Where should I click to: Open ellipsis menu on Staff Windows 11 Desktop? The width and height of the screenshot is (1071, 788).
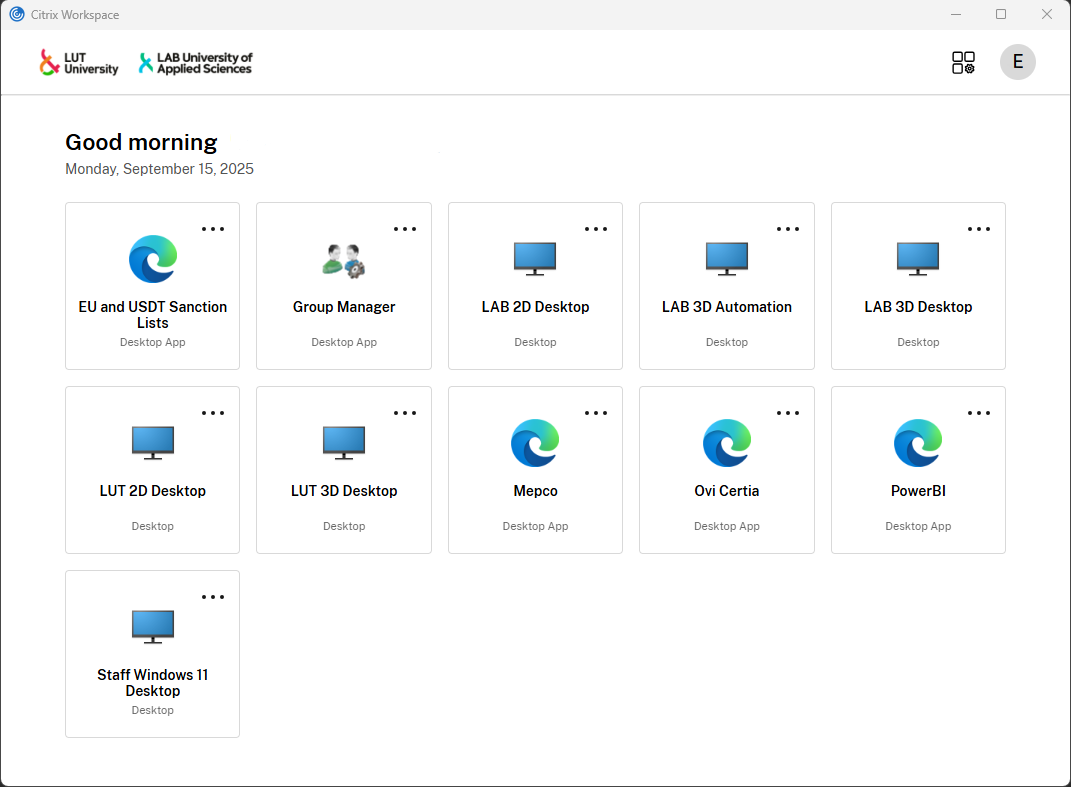tap(213, 596)
